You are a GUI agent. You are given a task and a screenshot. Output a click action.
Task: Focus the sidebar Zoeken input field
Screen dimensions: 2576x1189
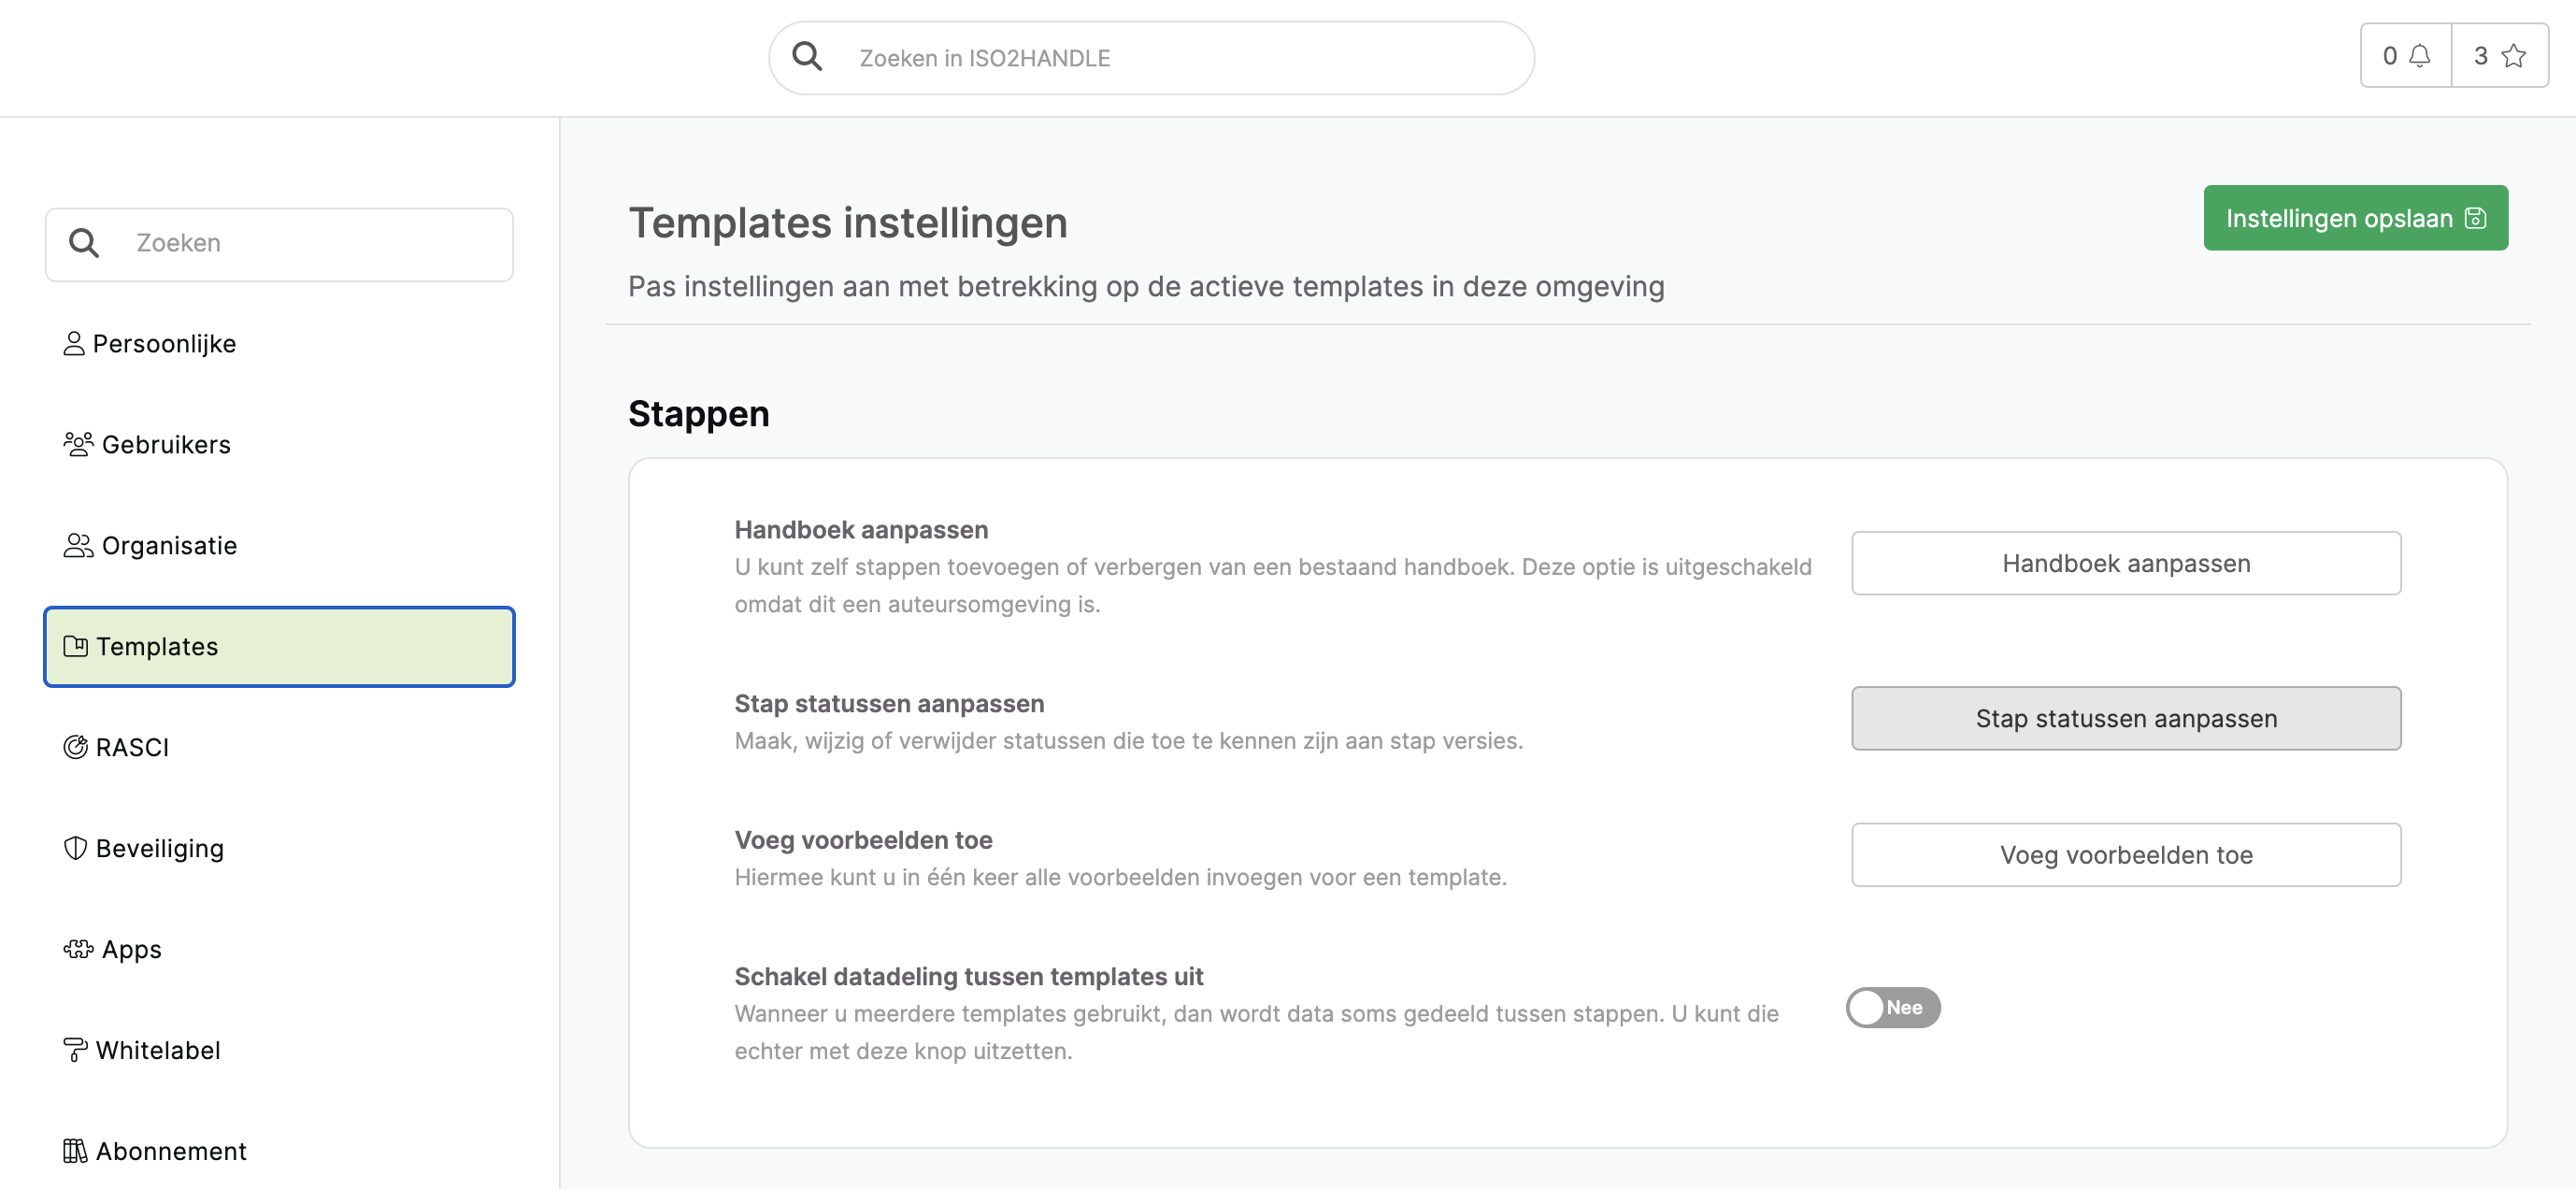(279, 244)
